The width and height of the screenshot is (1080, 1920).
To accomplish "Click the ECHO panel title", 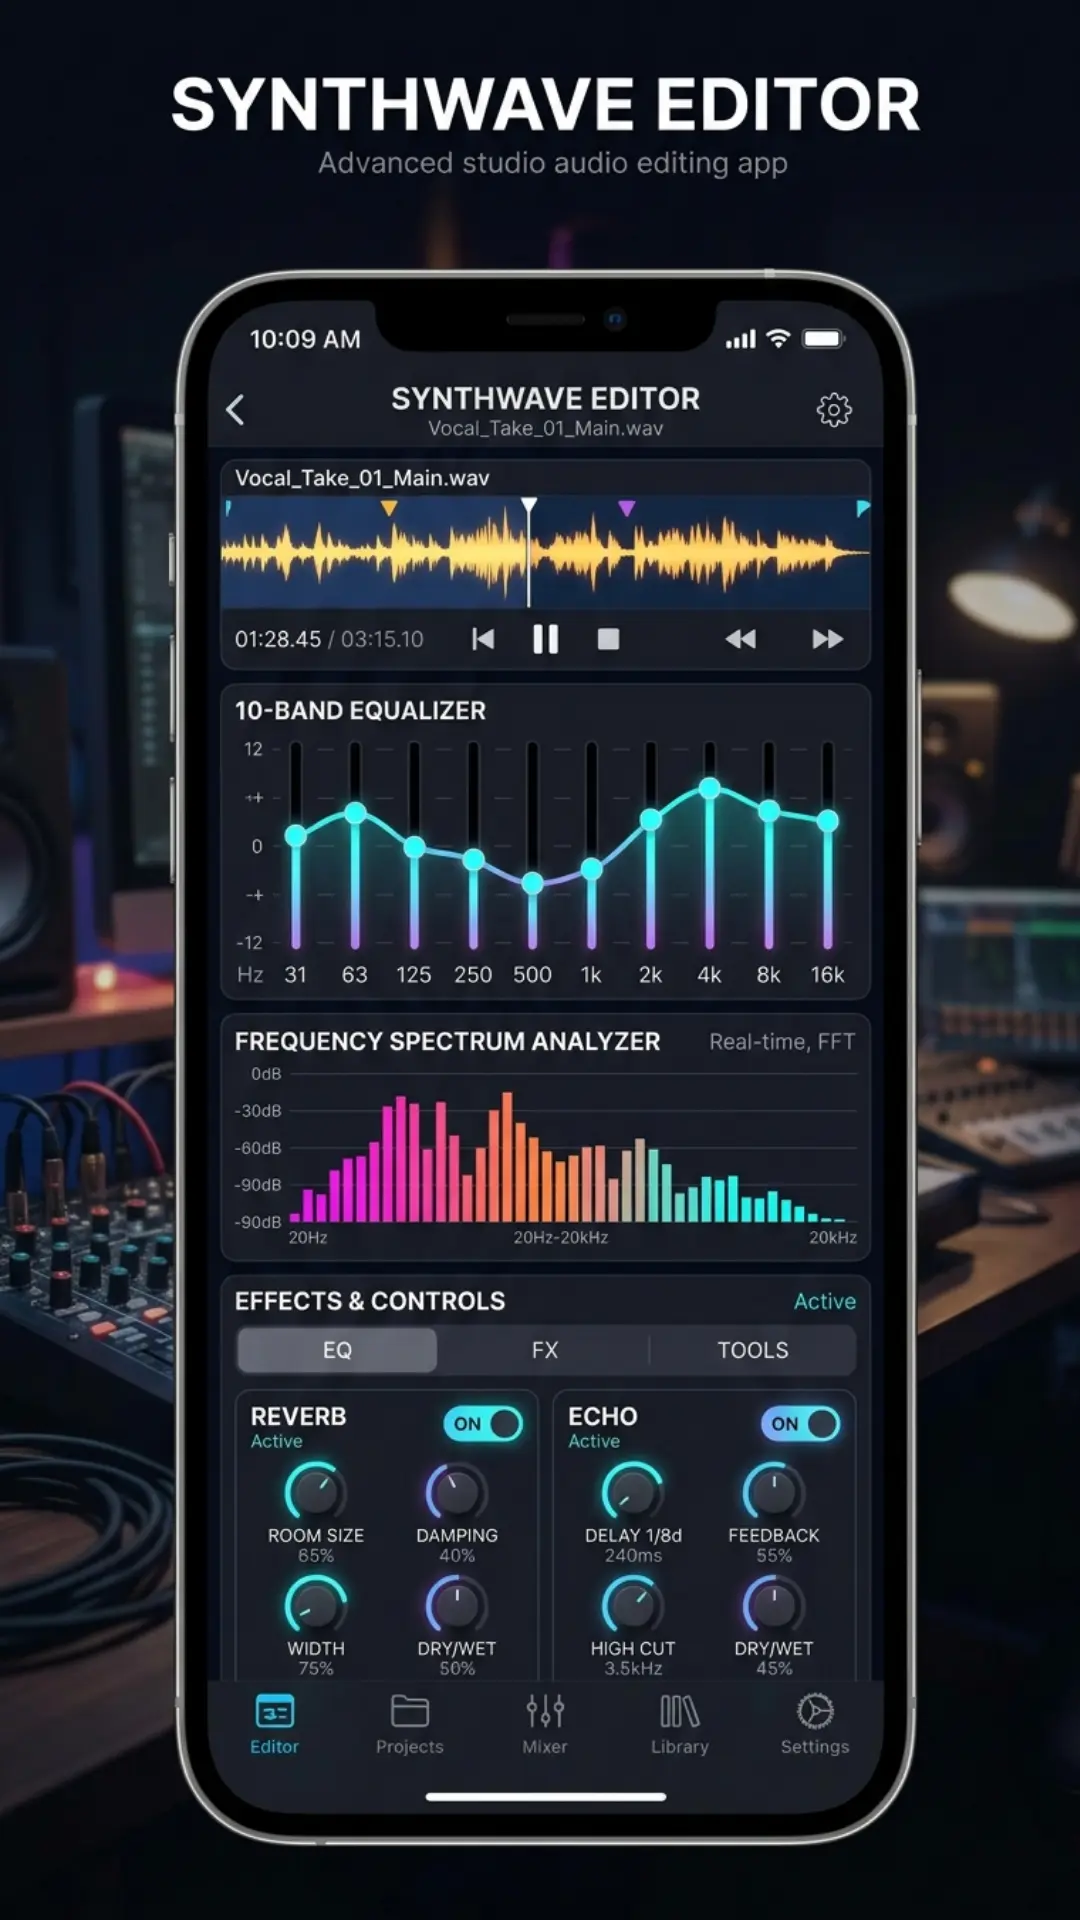I will tap(603, 1417).
